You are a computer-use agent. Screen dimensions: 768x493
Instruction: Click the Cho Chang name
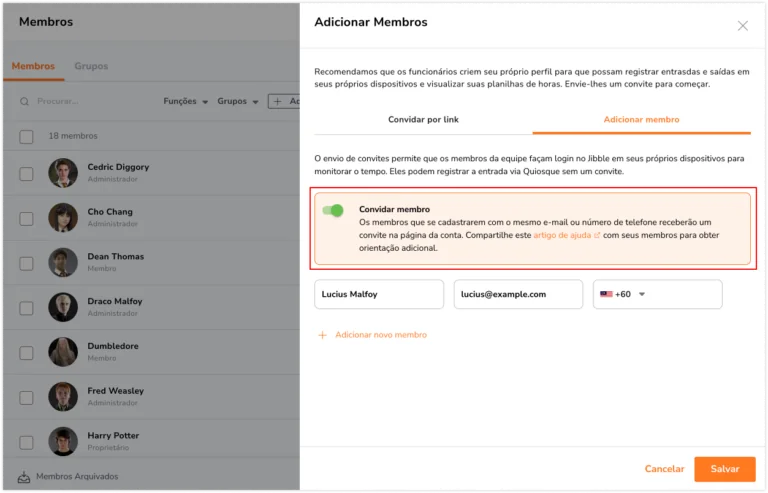pyautogui.click(x=110, y=211)
